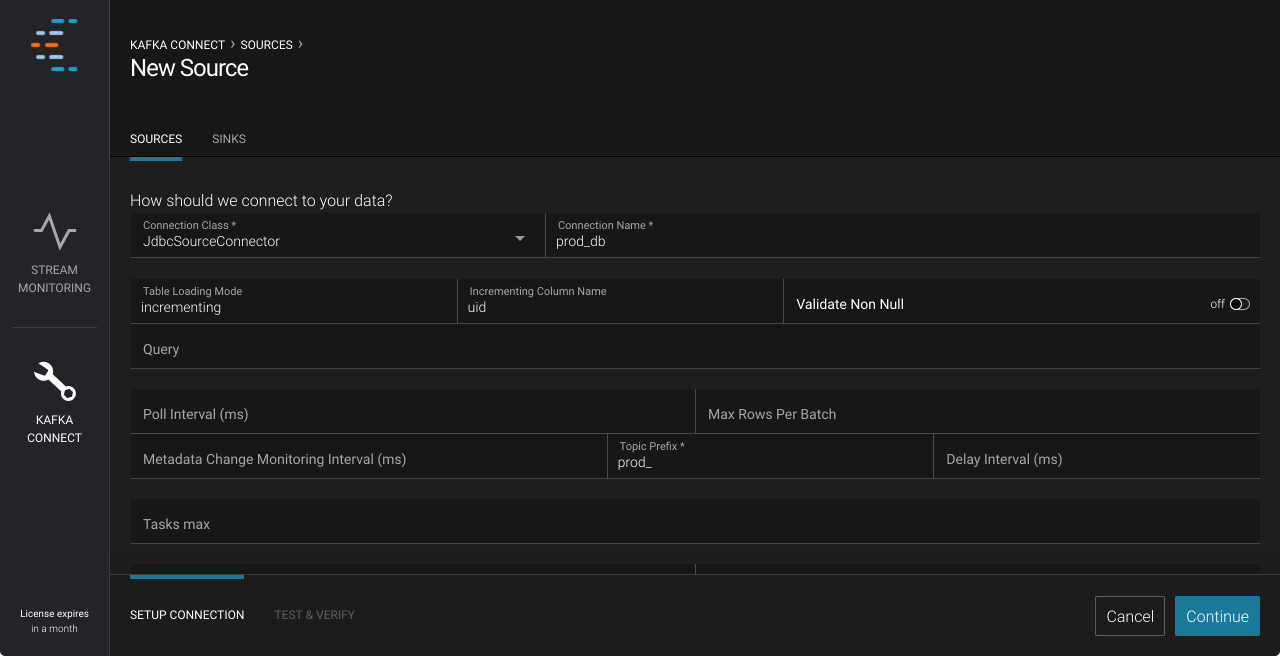Click License expires in a month text
The height and width of the screenshot is (656, 1280).
click(x=54, y=621)
